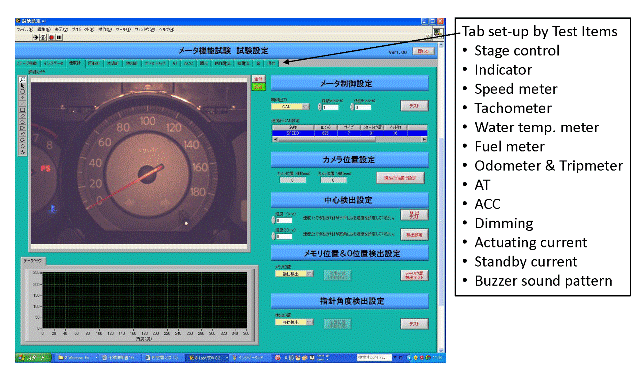The image size is (640, 378).
Task: Click the first camera position value field
Action: 293,180
